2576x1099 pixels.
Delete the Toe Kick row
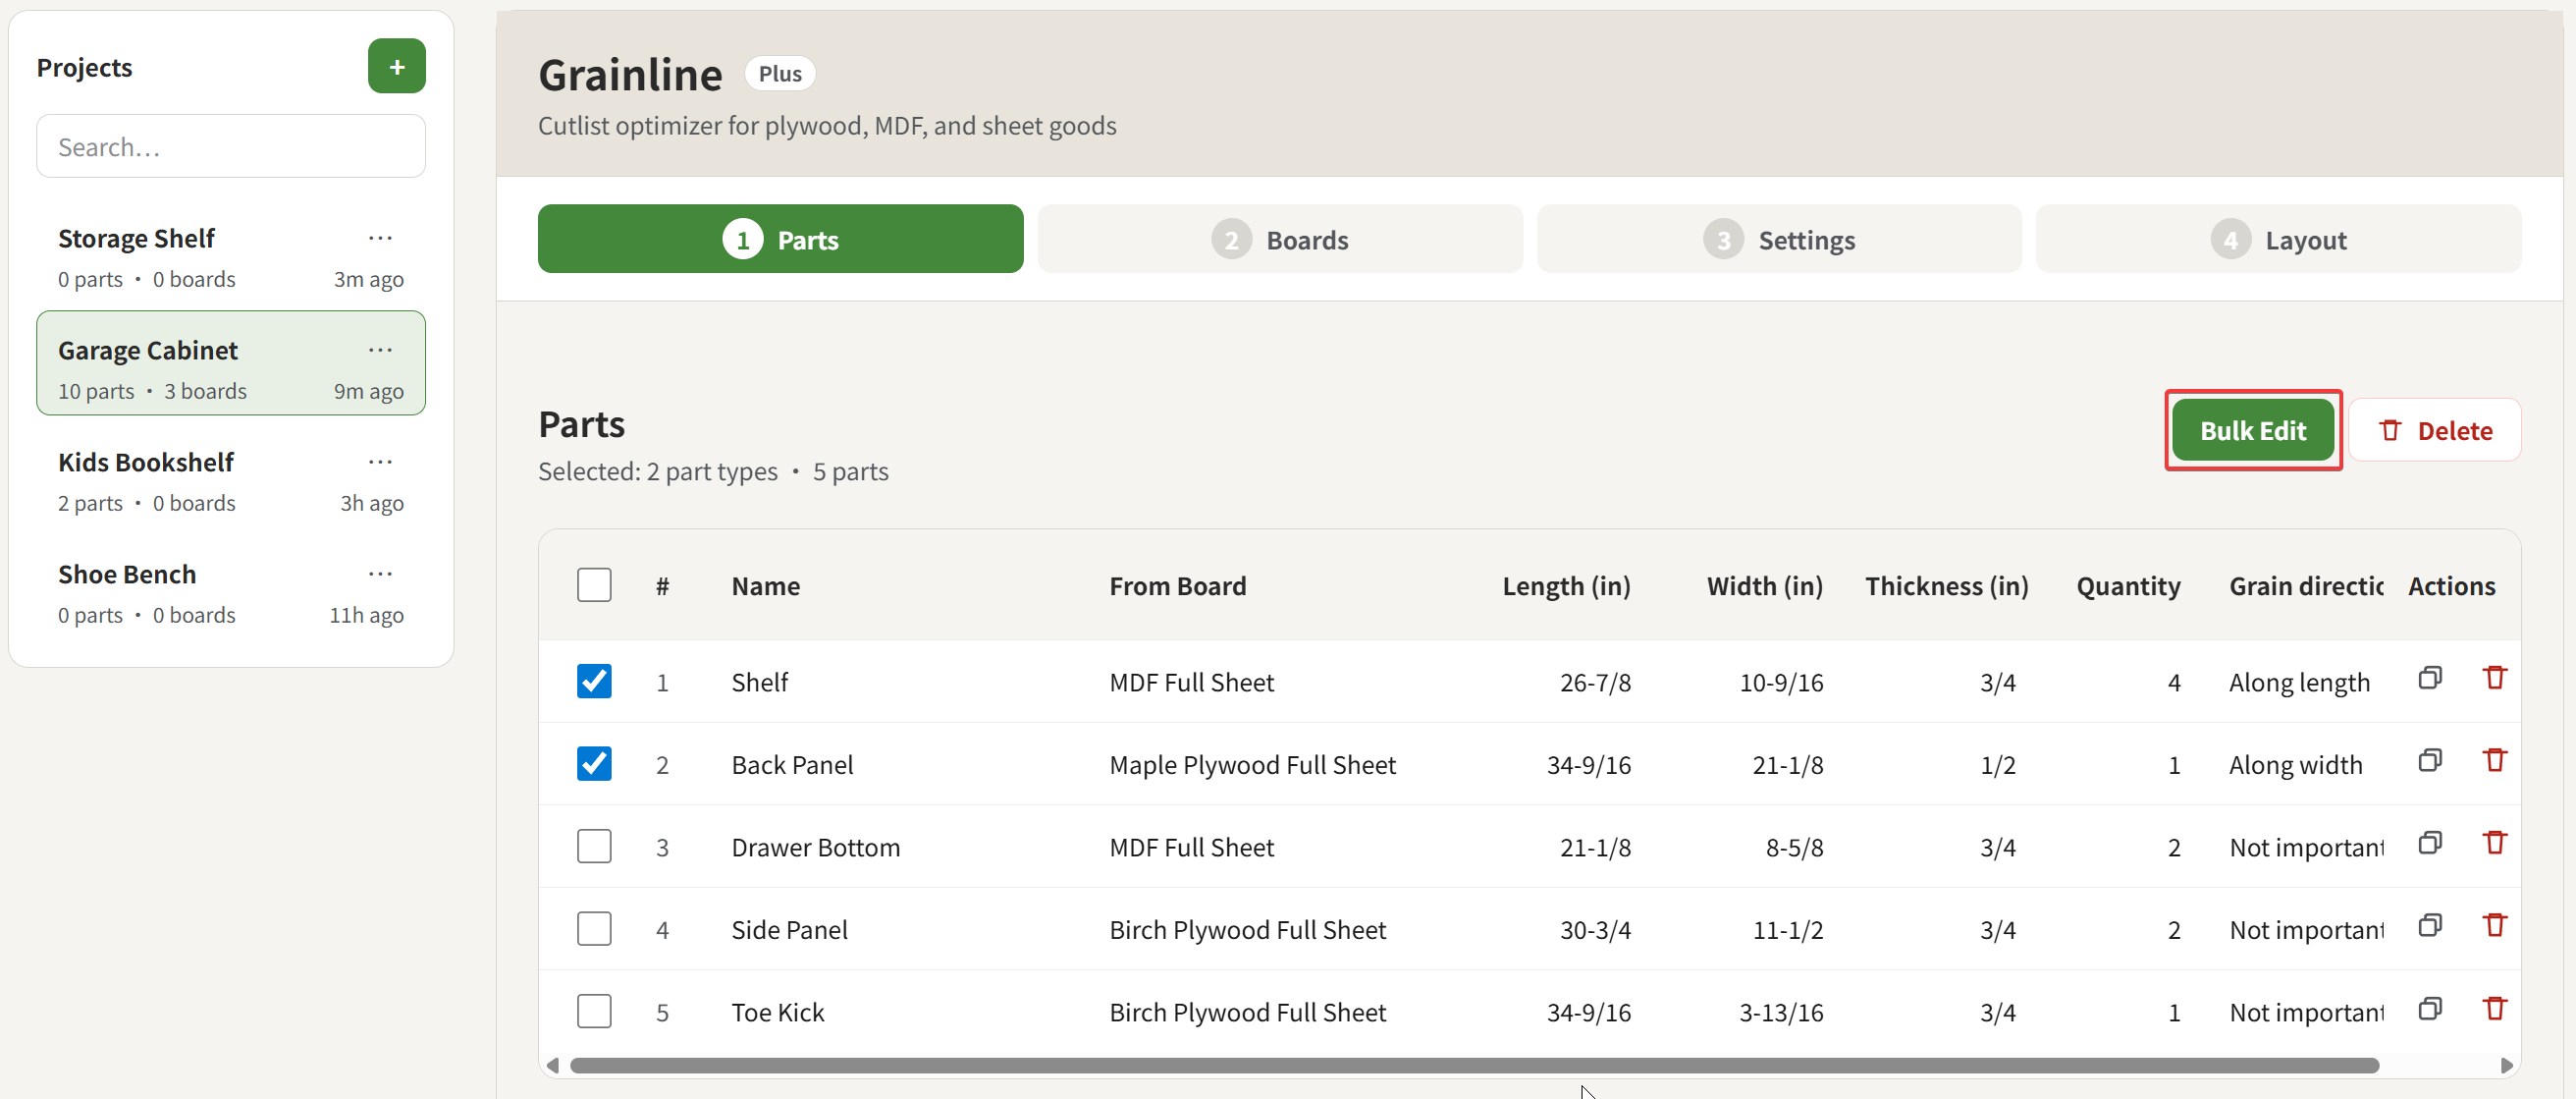(2494, 1008)
